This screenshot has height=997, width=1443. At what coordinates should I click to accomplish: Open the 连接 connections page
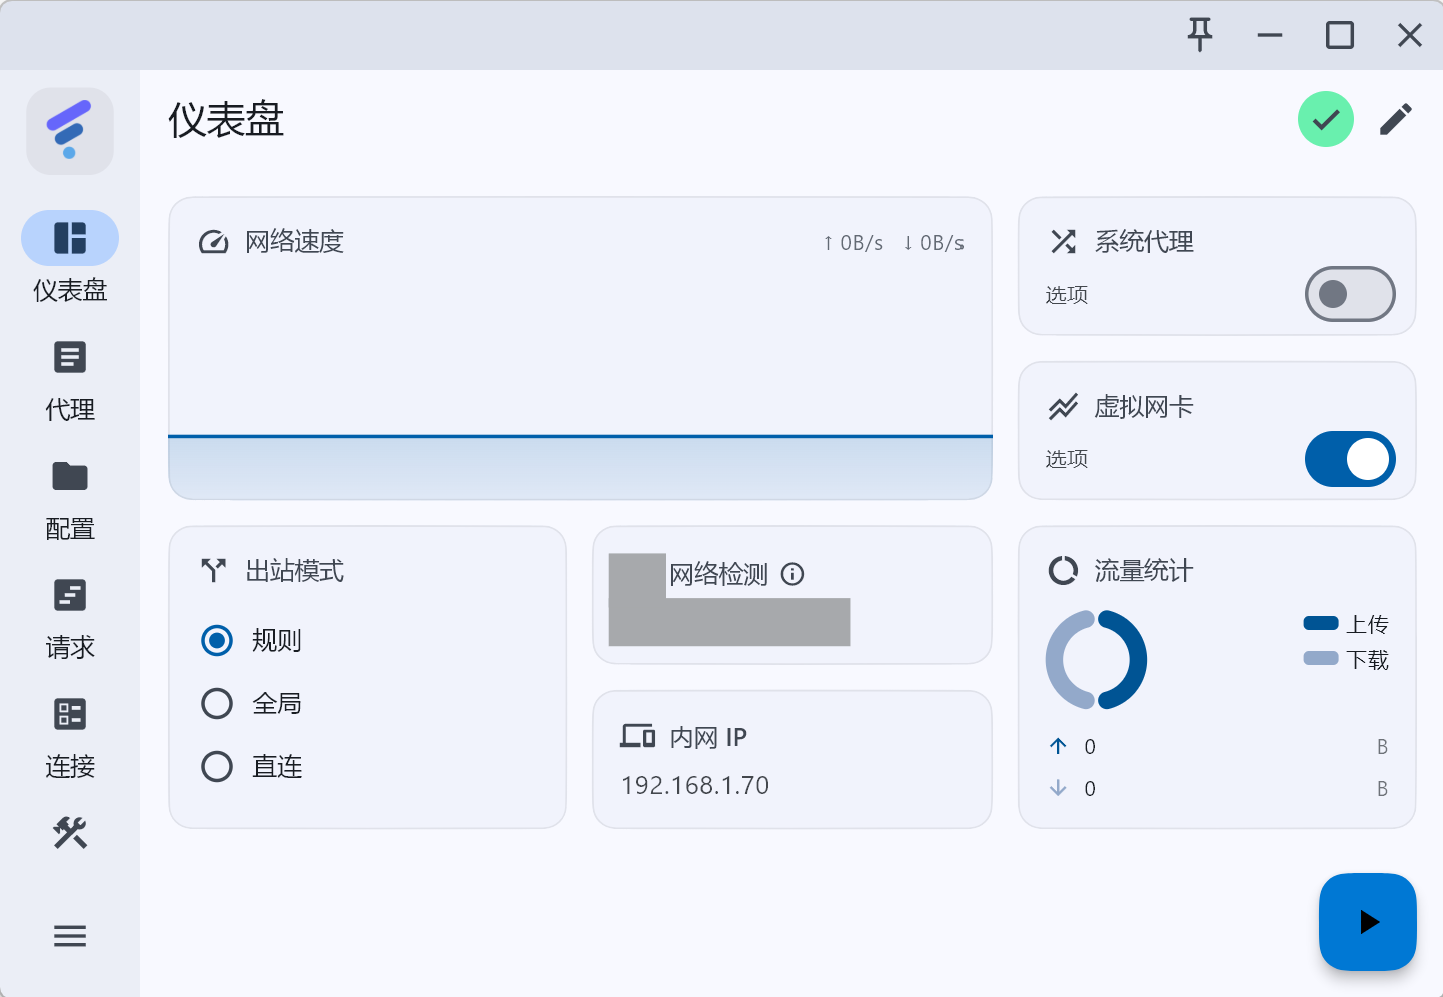(69, 739)
